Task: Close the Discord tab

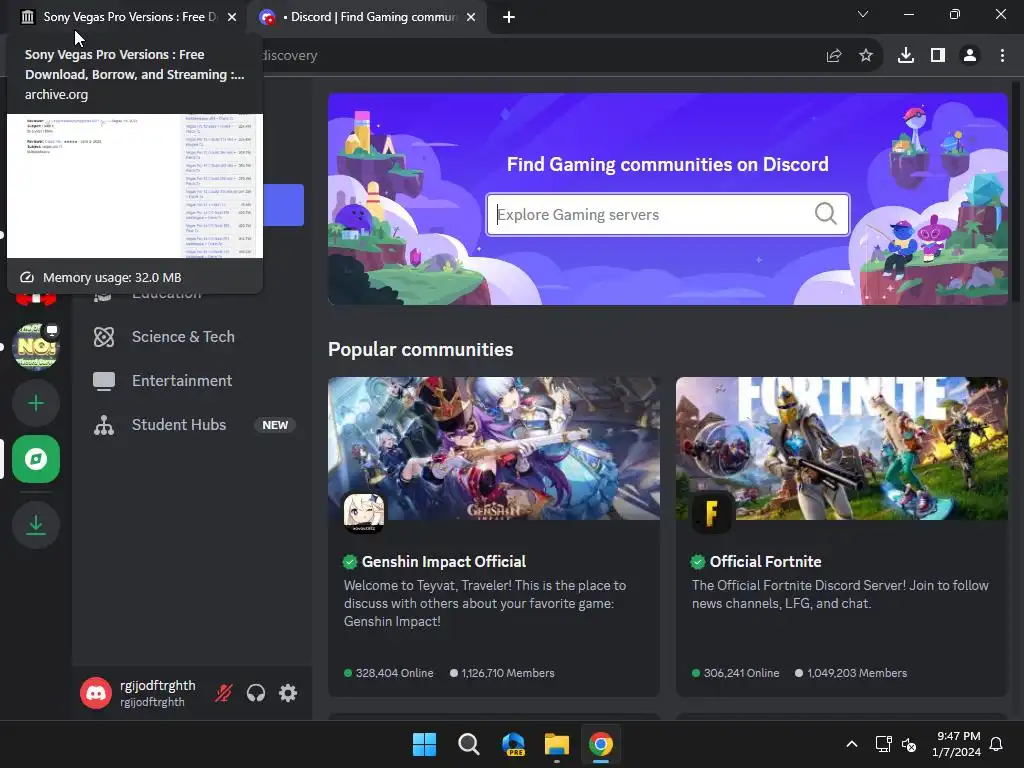Action: point(471,17)
